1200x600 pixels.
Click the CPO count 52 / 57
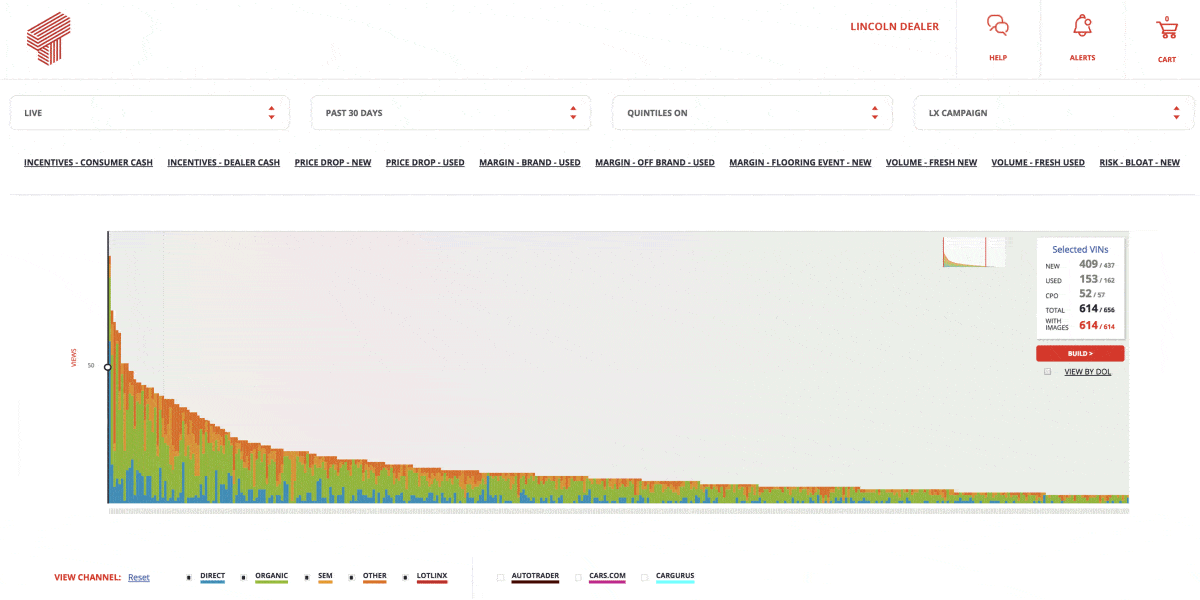click(x=1092, y=294)
